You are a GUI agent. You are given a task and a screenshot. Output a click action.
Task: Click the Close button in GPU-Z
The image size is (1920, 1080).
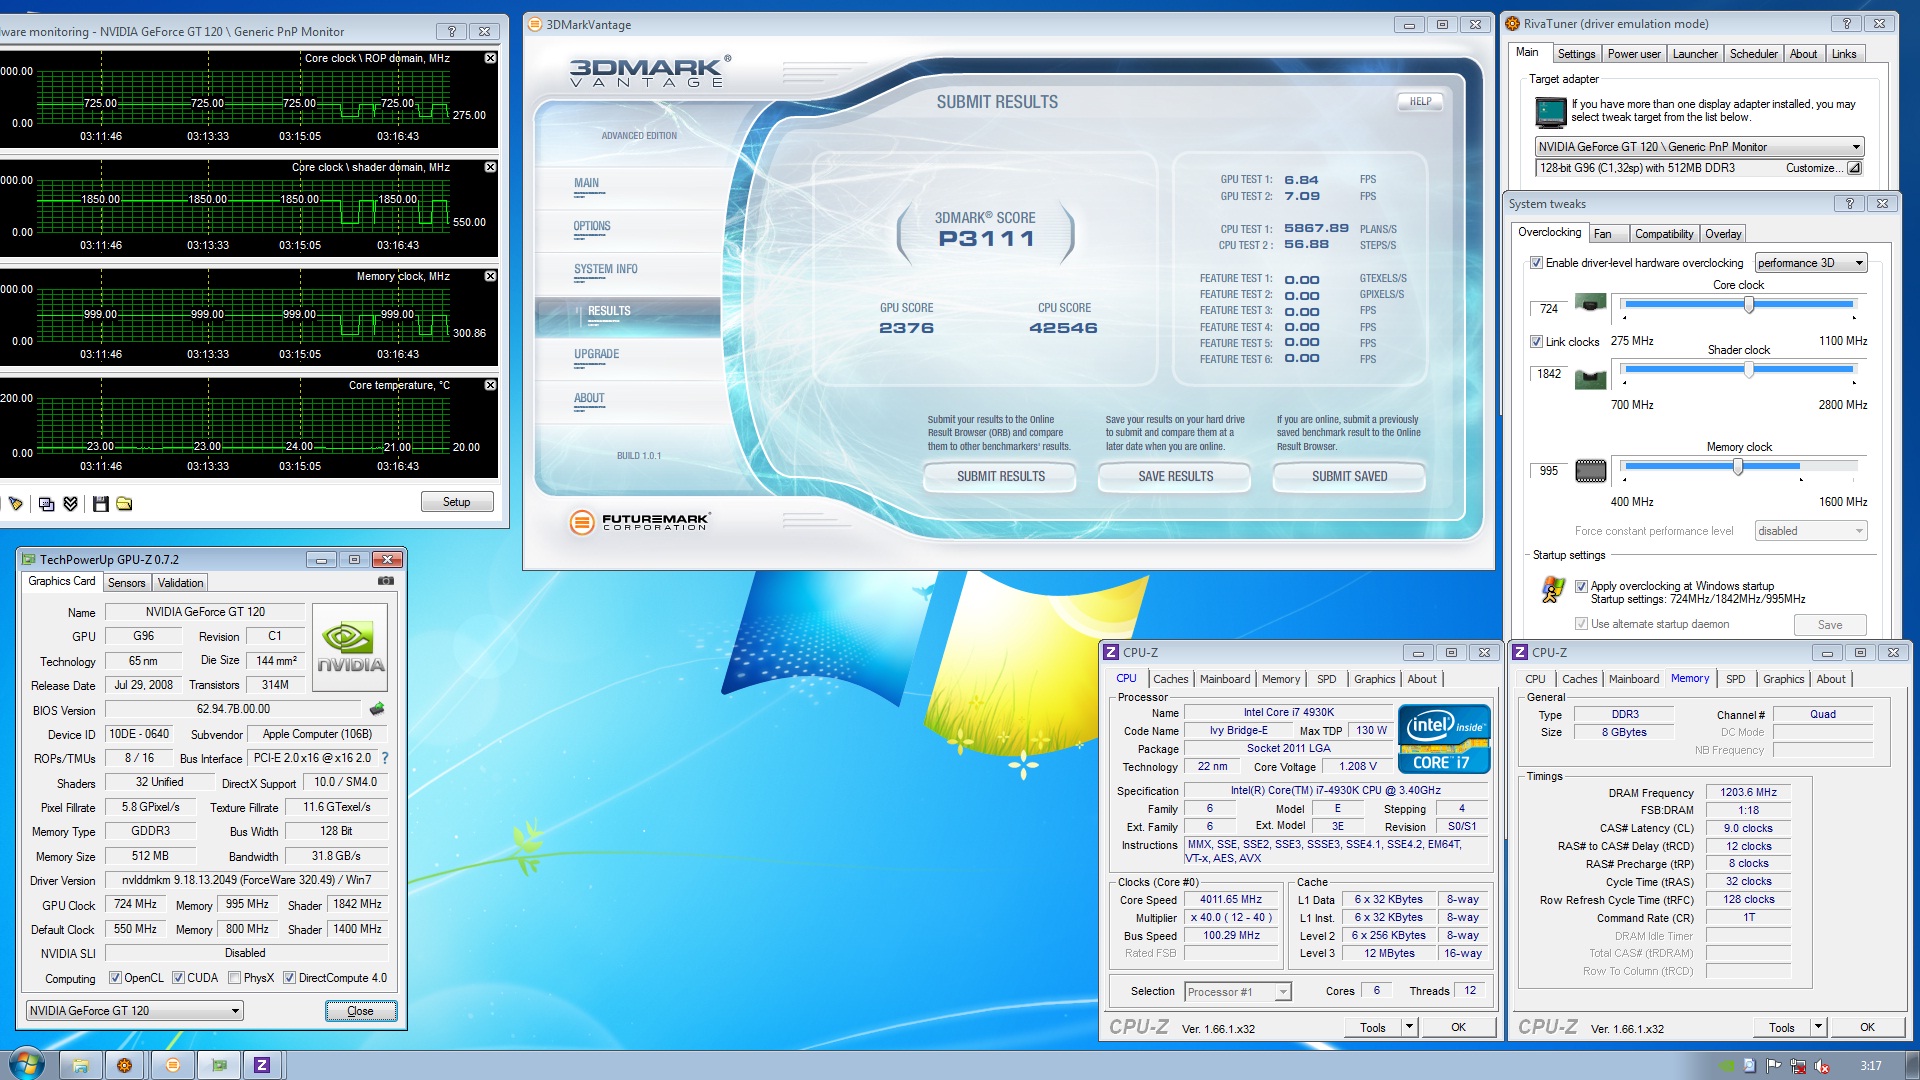coord(360,1011)
